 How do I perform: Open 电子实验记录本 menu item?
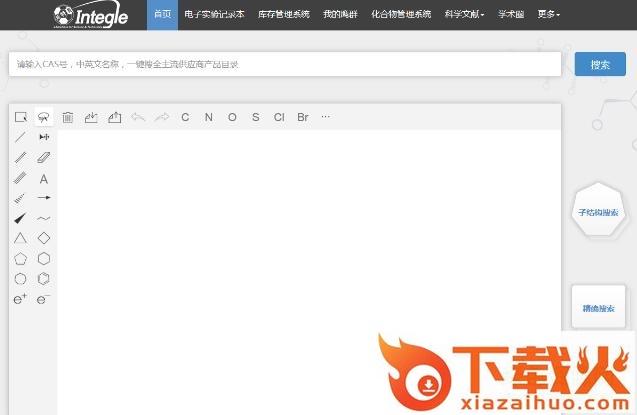point(214,15)
